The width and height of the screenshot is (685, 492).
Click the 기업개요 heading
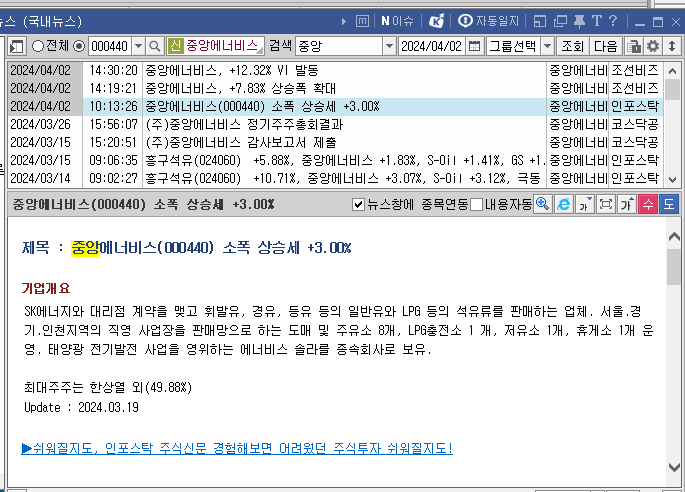(x=46, y=288)
